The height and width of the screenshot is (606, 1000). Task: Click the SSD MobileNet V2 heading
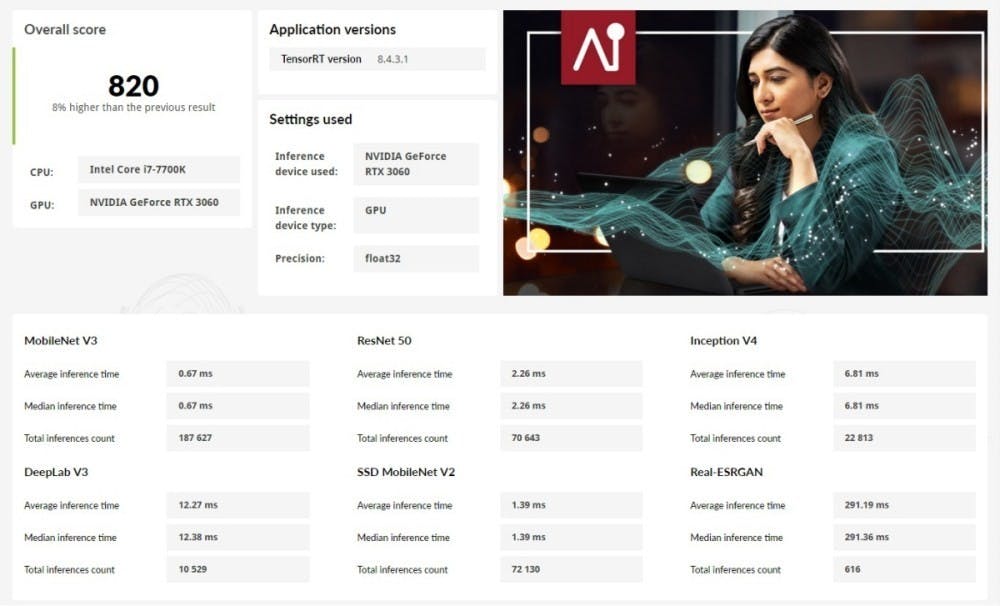click(x=406, y=472)
